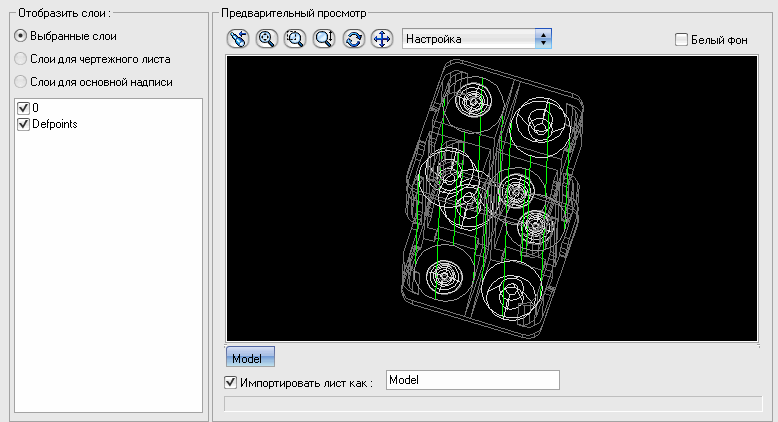Toggle the Defpoints layer checkbox
The image size is (778, 422).
(x=24, y=124)
